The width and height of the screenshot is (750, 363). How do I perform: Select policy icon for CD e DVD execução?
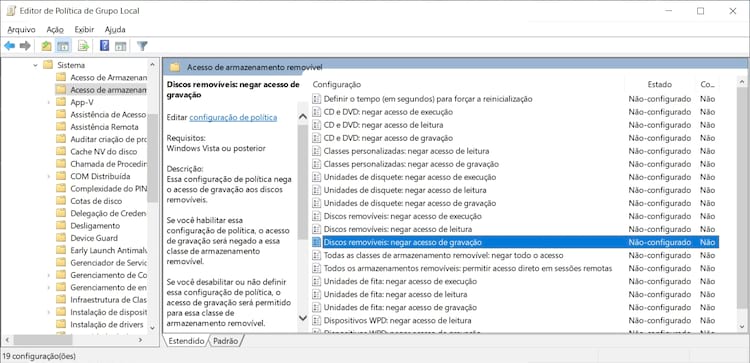[x=316, y=112]
